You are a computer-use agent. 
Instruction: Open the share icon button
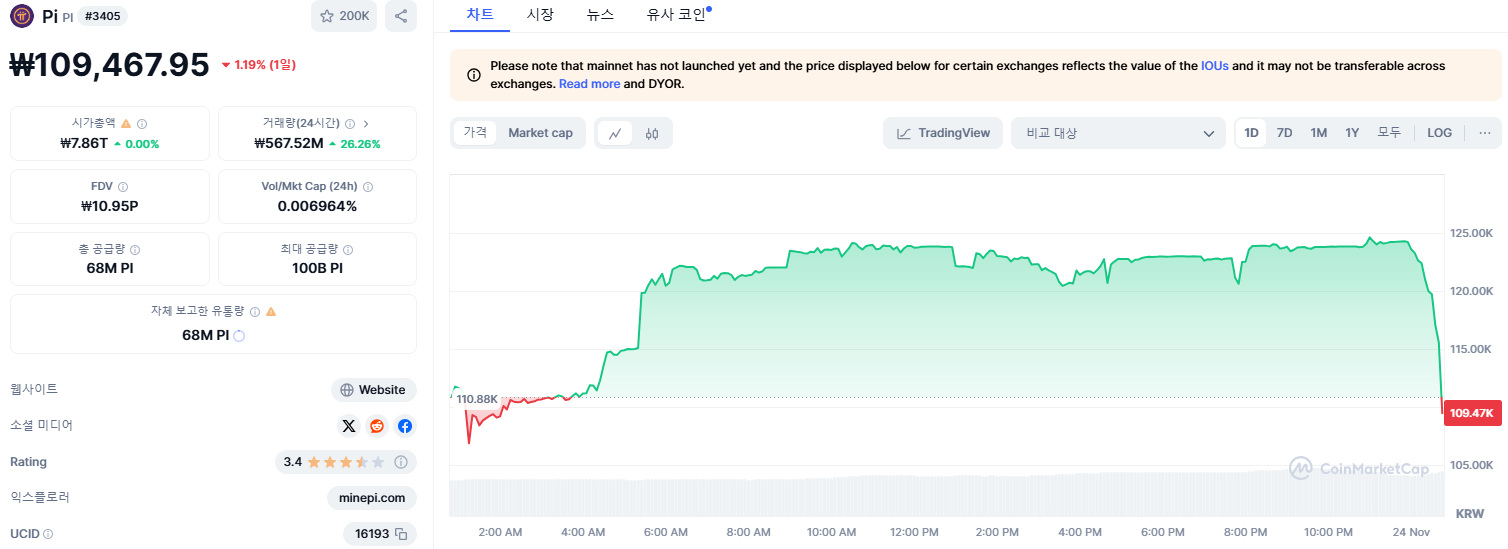(401, 16)
